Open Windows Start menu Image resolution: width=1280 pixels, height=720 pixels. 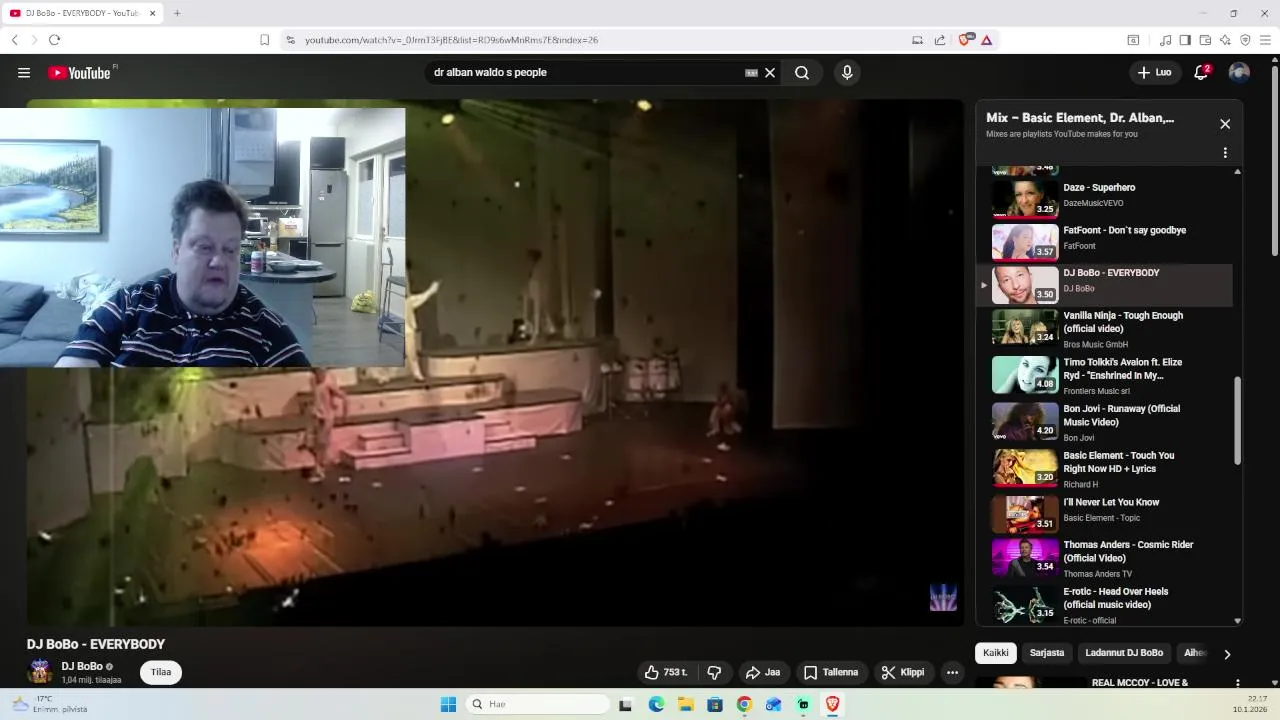(448, 704)
